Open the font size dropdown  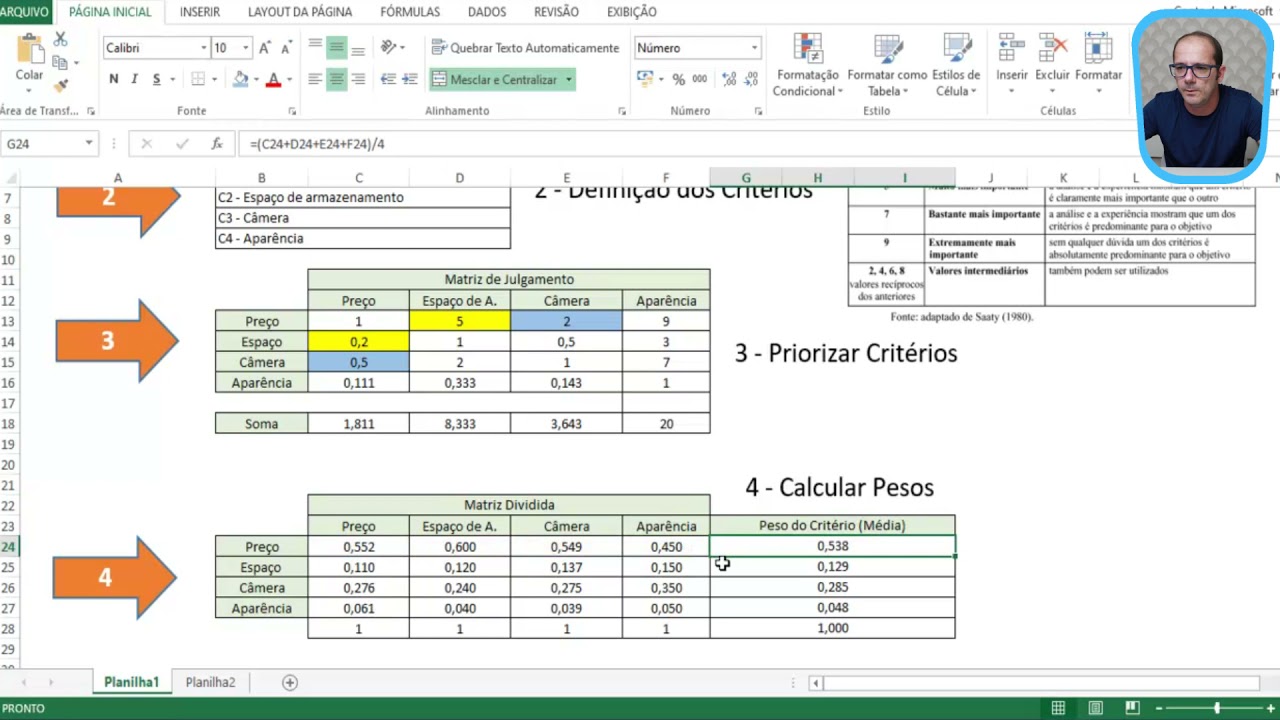[245, 48]
